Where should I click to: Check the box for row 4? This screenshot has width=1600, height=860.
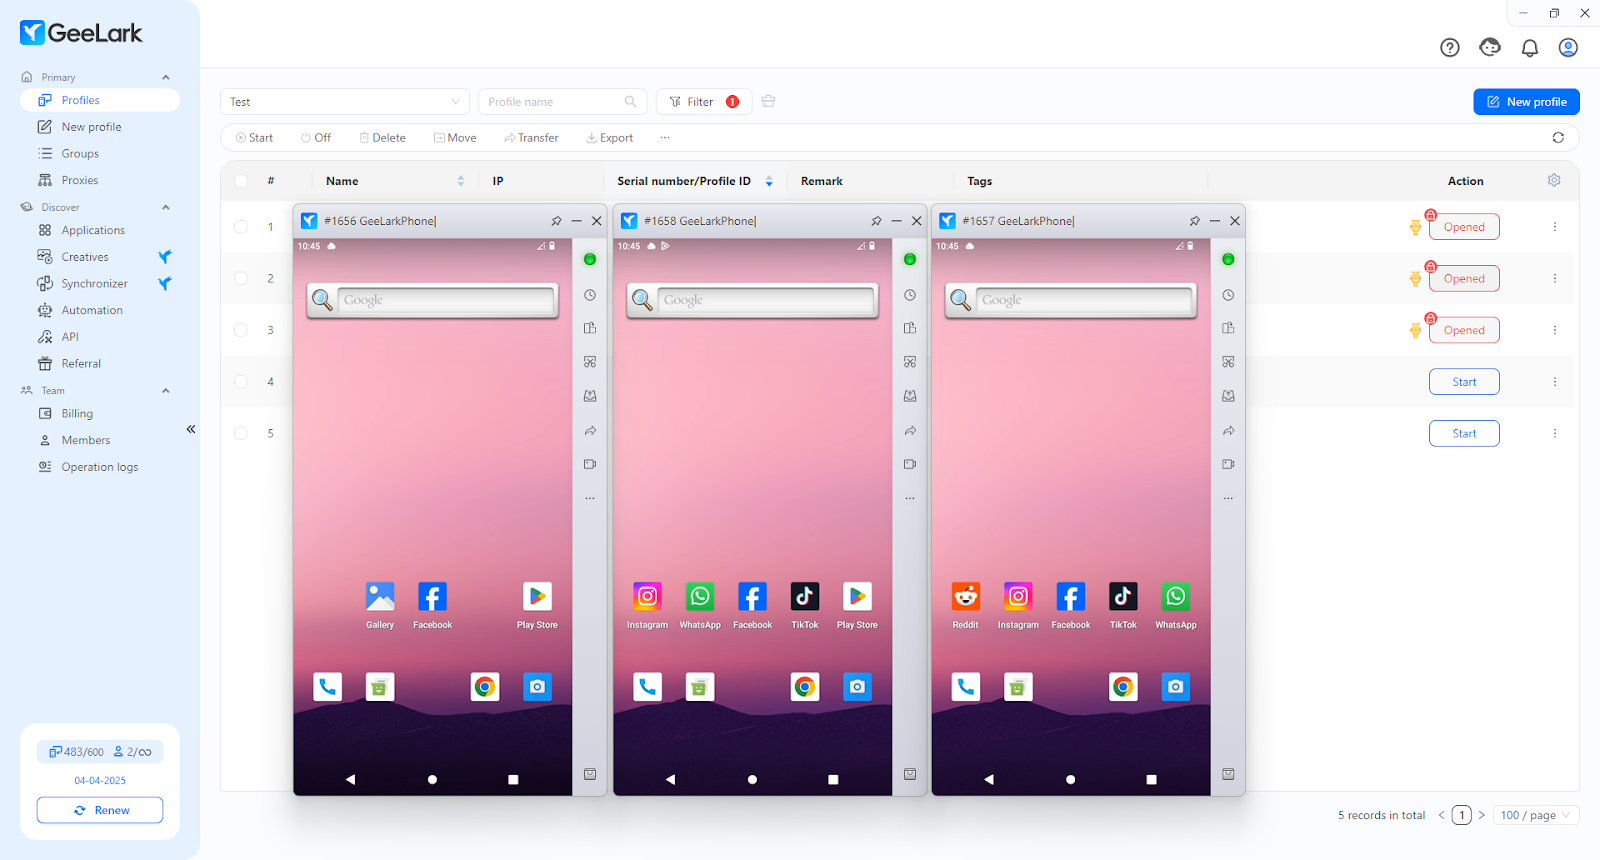point(241,381)
